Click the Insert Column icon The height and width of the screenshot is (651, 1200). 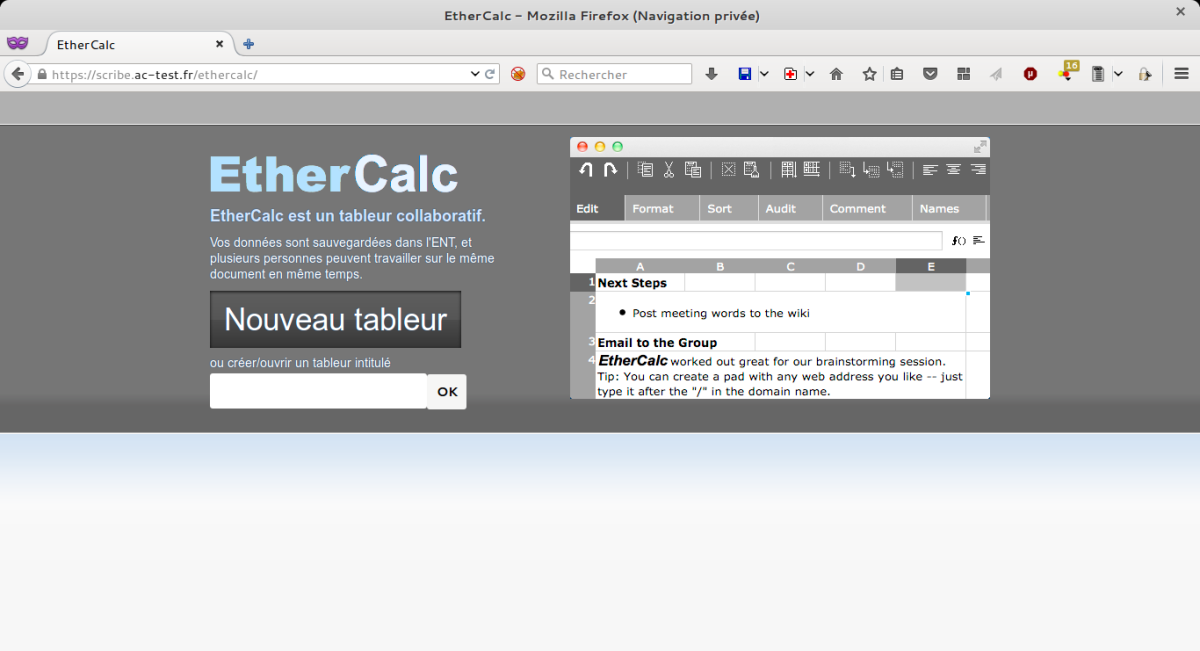(812, 170)
